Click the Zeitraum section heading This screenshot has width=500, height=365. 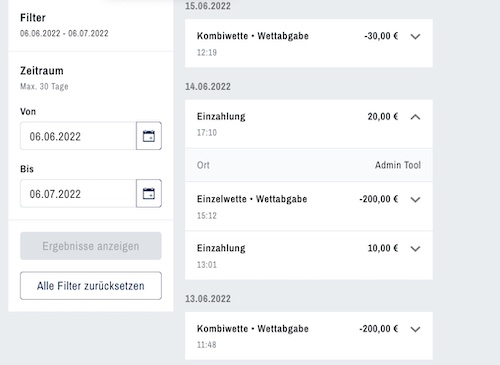point(42,71)
